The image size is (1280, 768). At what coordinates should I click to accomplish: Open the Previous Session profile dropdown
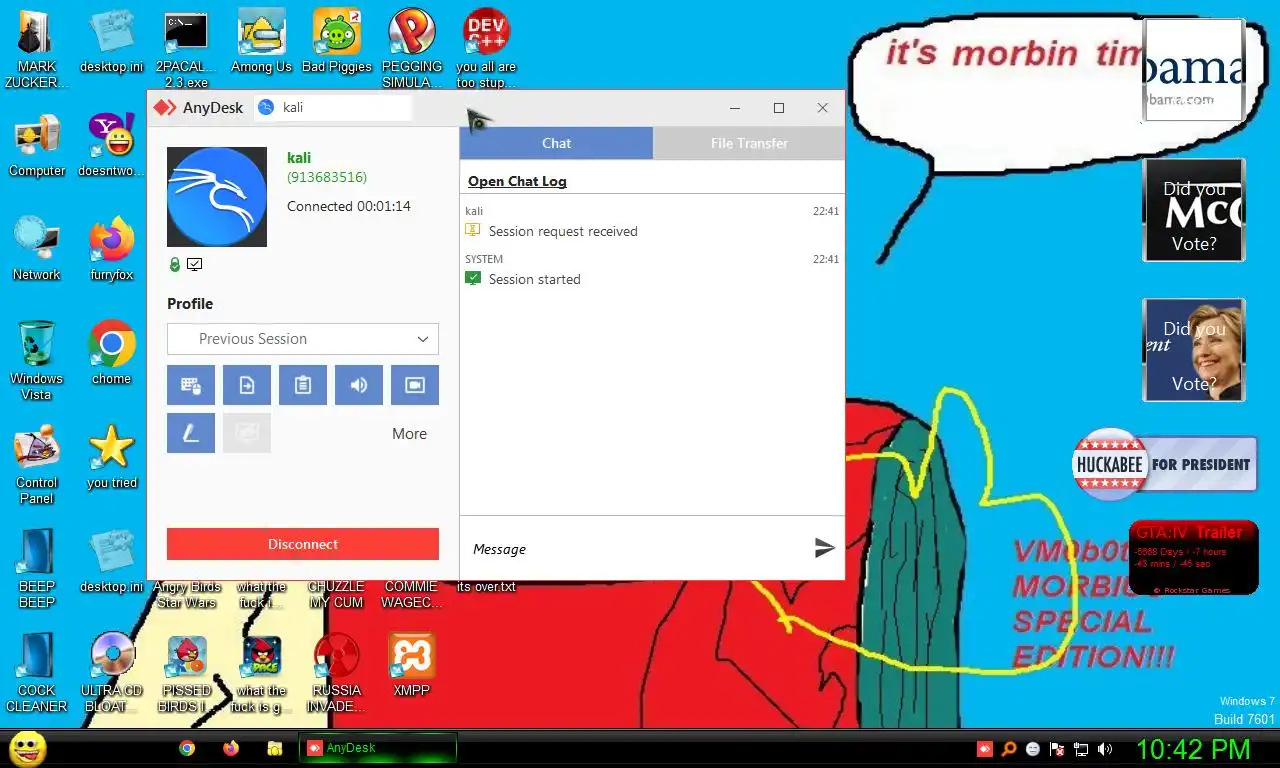303,339
